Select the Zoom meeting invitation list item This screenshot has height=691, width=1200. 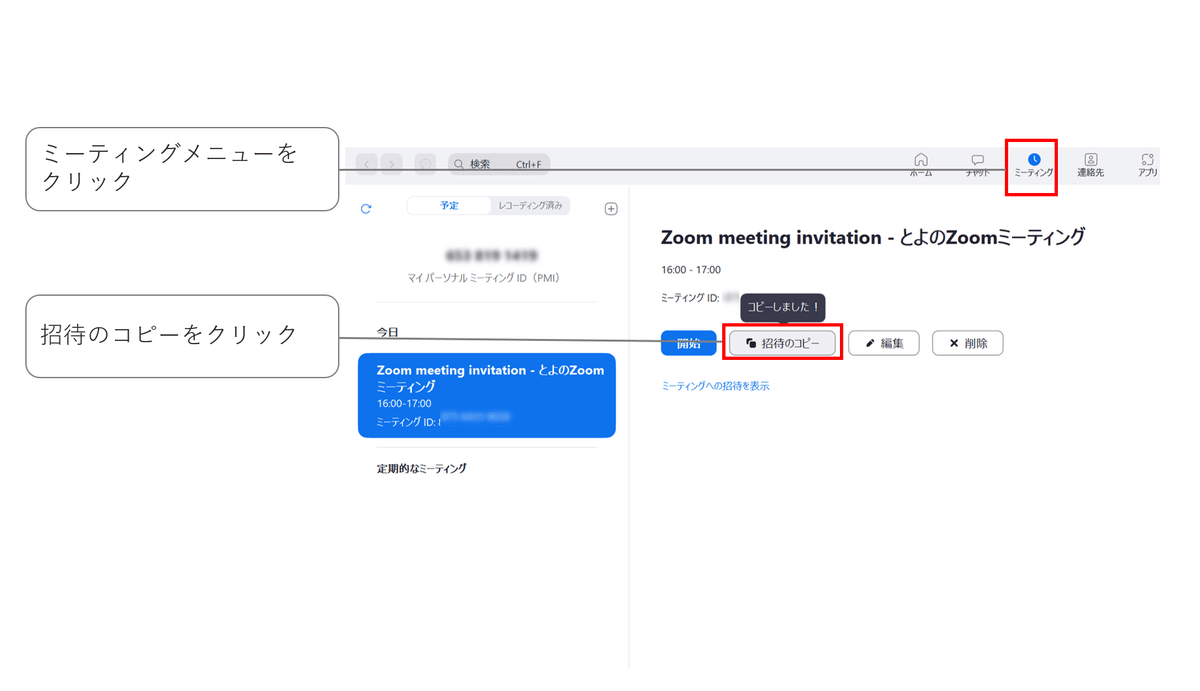[487, 395]
